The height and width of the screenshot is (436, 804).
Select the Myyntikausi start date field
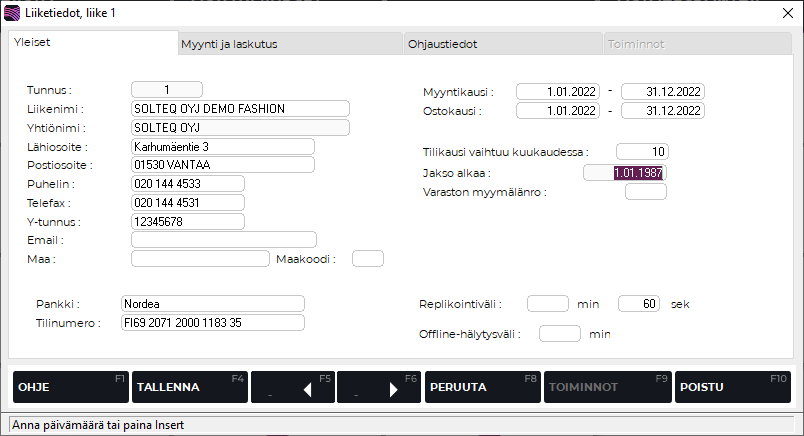point(558,92)
